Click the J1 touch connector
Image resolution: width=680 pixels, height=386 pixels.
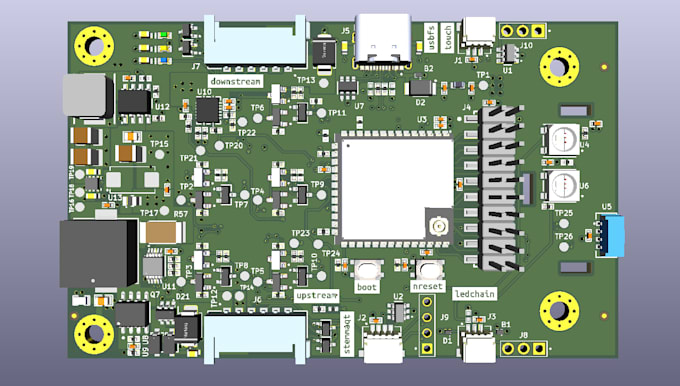tap(479, 35)
